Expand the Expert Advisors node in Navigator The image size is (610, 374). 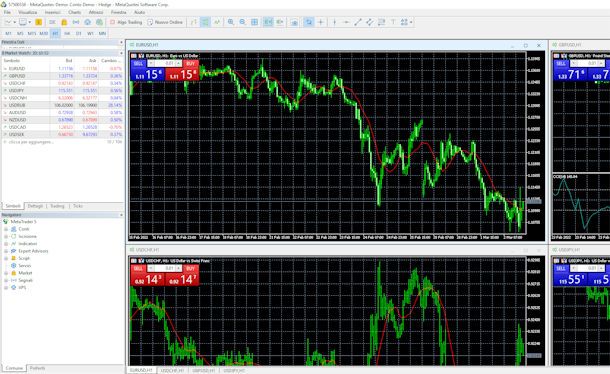click(x=6, y=251)
